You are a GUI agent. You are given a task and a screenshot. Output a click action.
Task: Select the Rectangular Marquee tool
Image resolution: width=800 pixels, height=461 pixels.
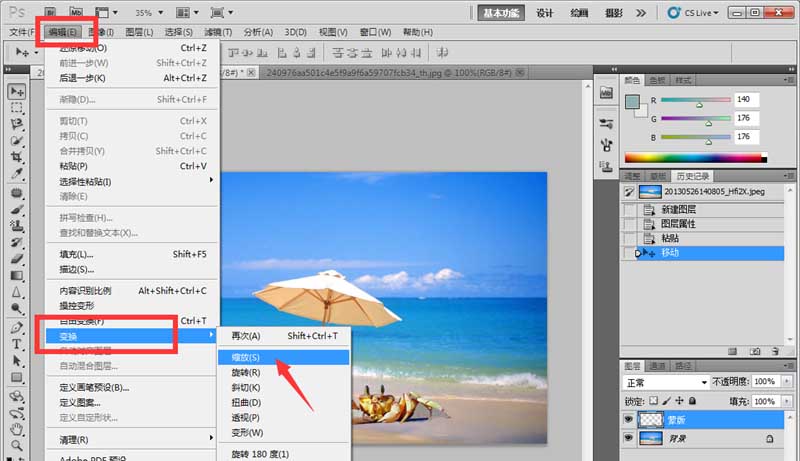coord(17,108)
